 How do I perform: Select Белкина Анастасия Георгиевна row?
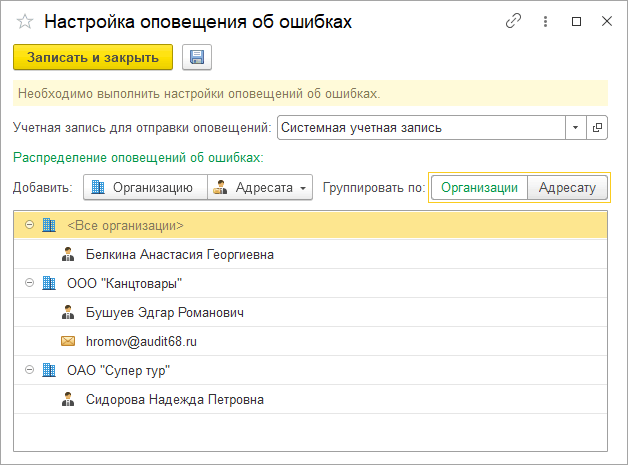tap(180, 254)
